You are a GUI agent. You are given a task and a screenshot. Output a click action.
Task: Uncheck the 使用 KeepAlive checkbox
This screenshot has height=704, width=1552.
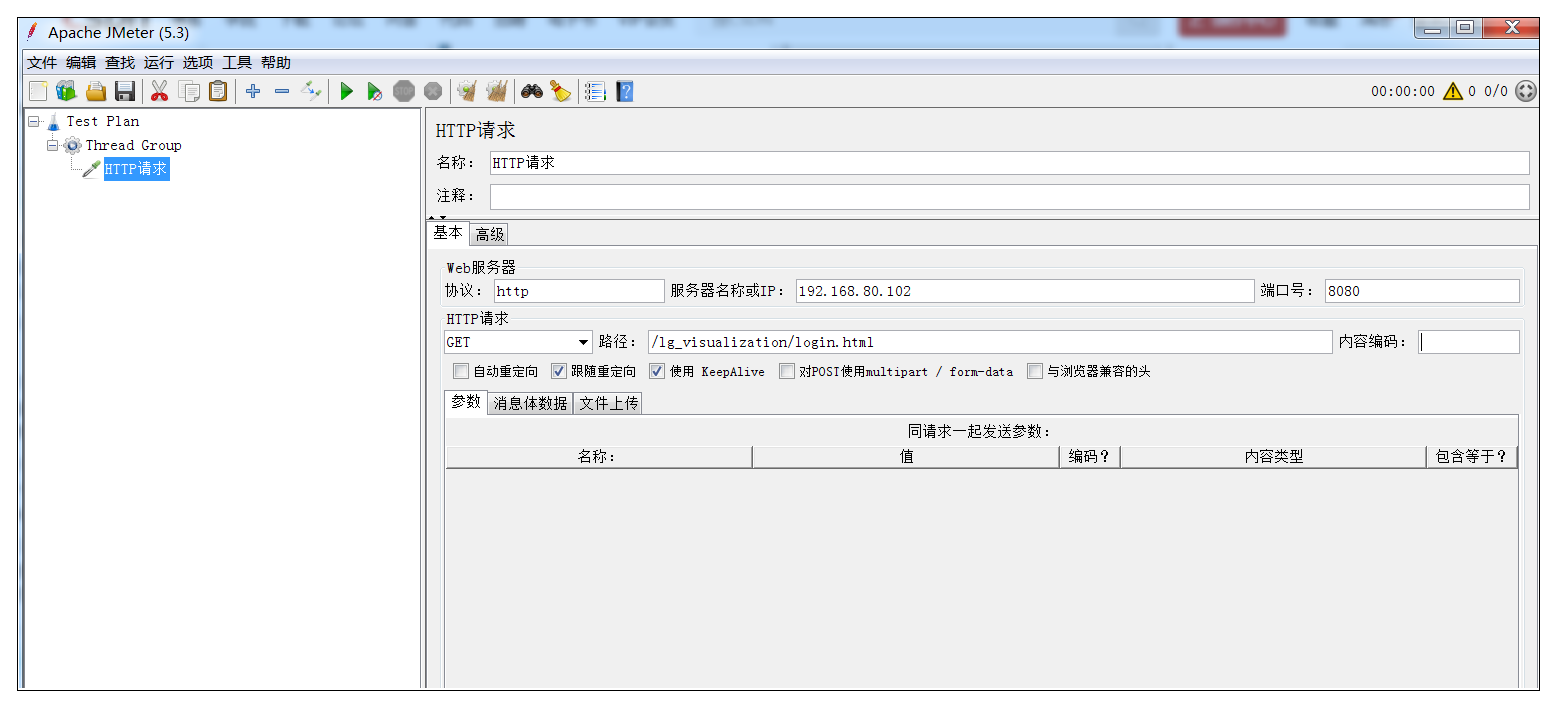pos(657,371)
